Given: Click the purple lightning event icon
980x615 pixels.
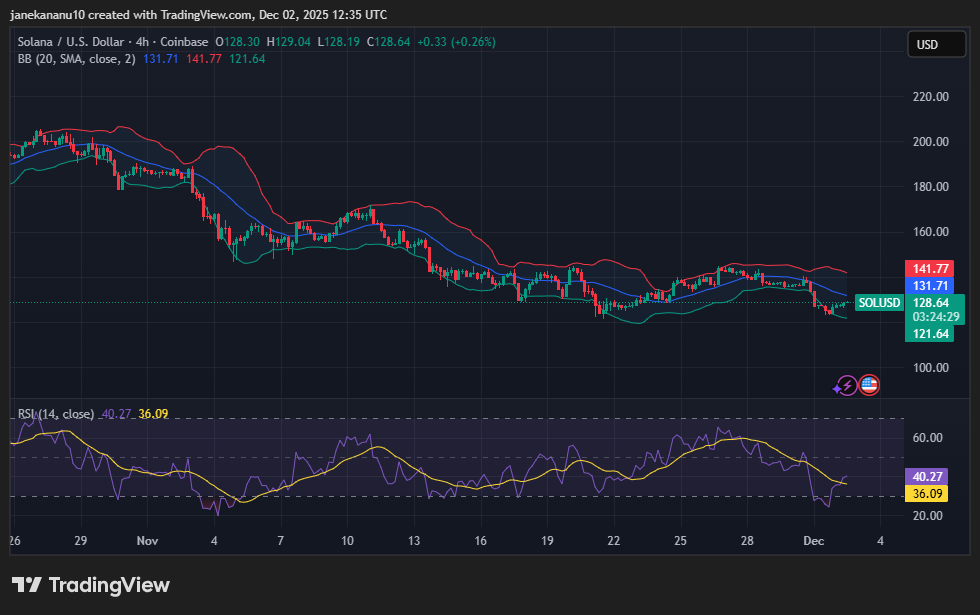Looking at the screenshot, I should (846, 385).
